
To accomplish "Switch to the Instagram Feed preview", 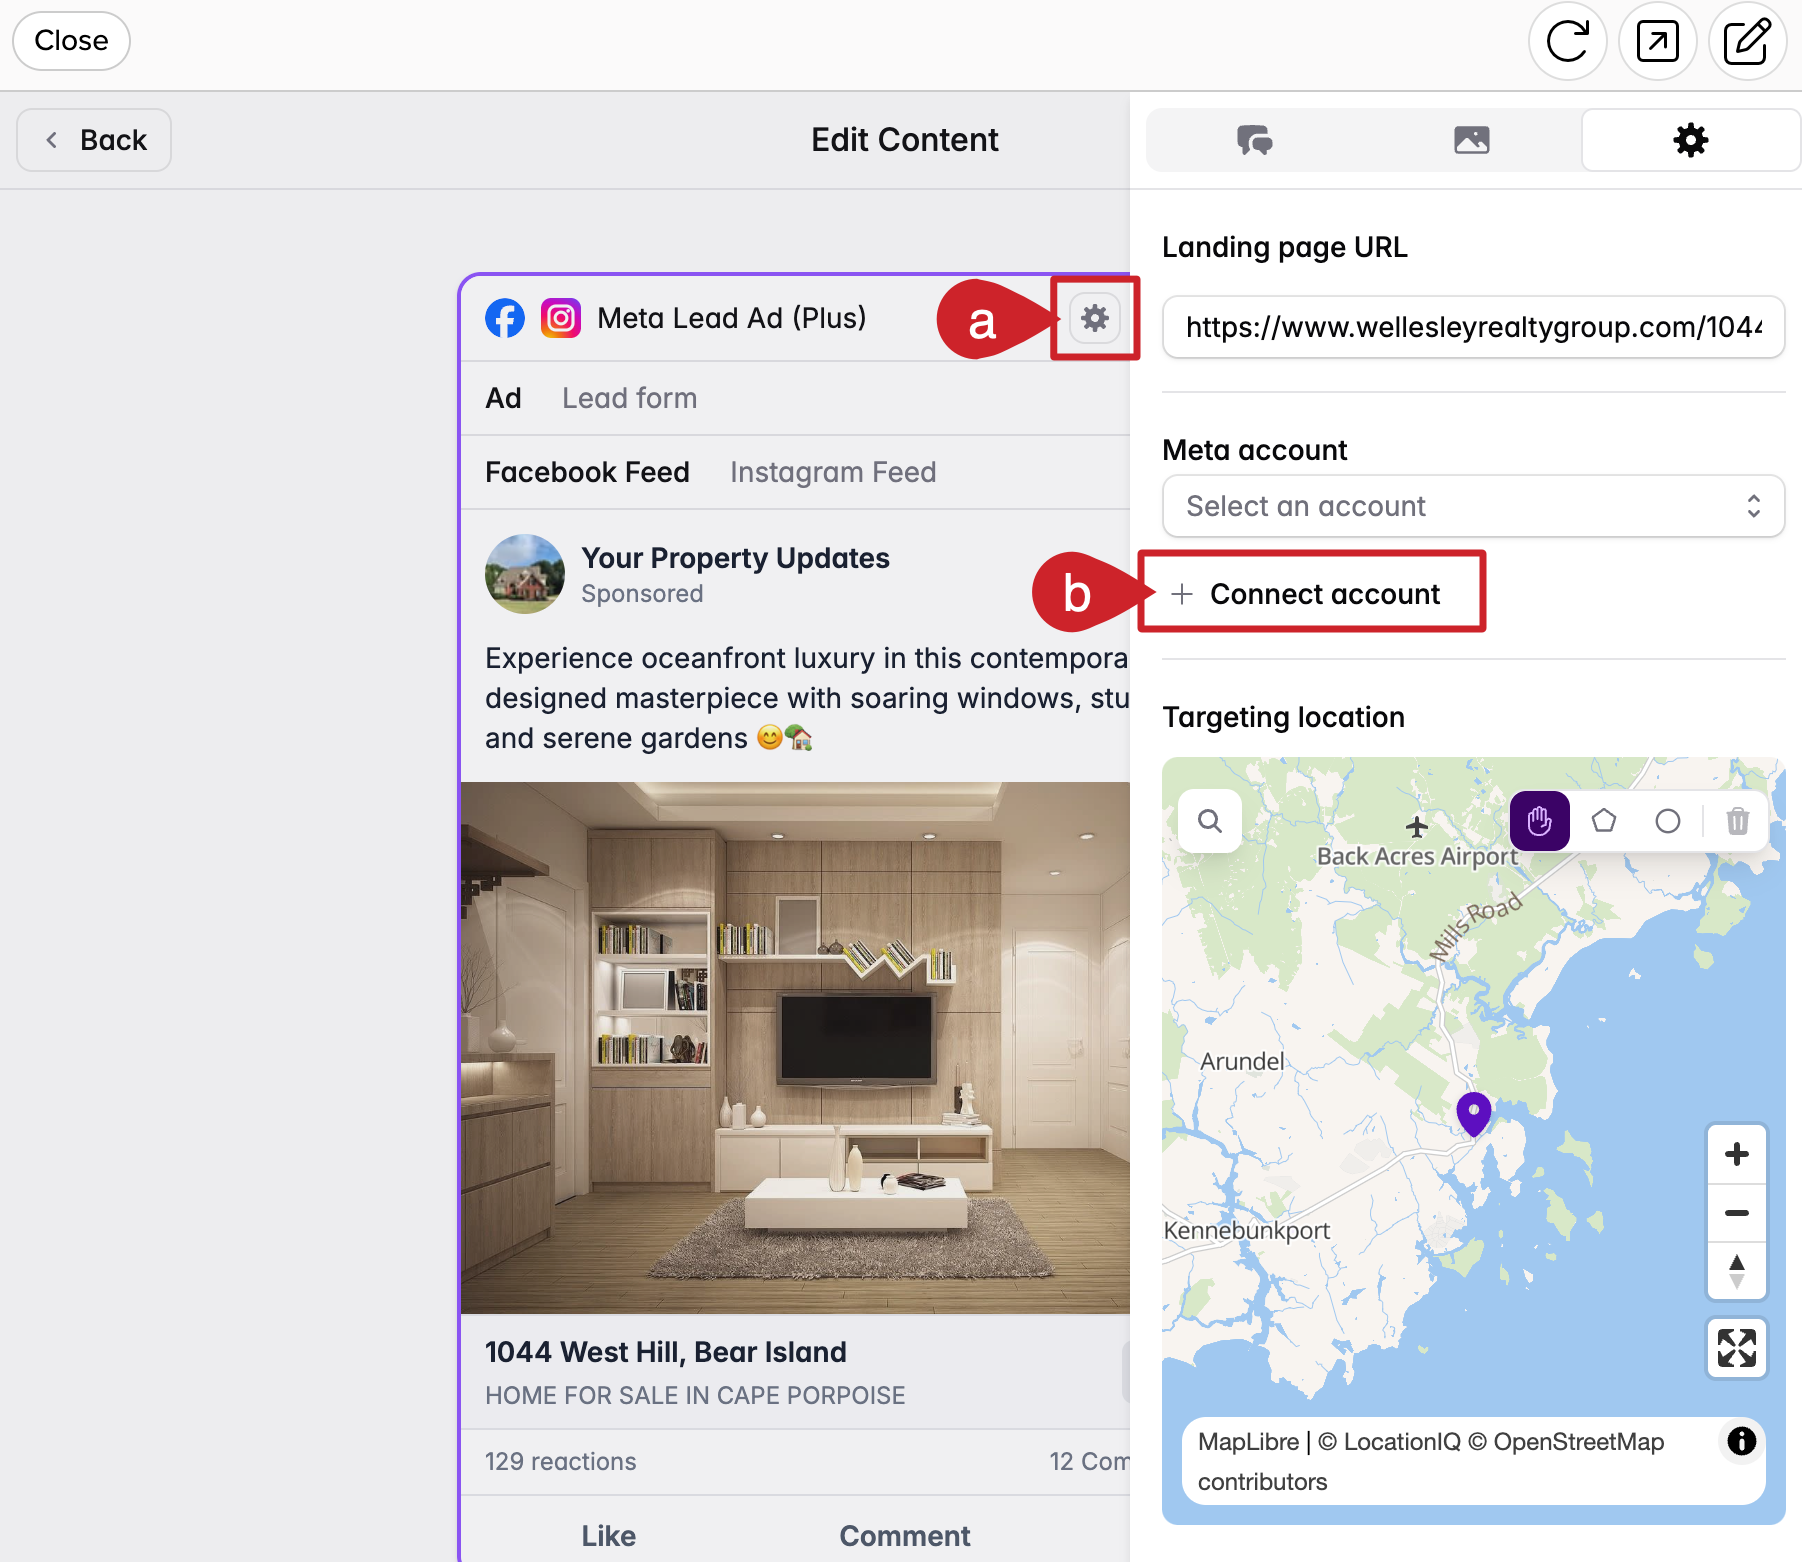I will tap(833, 472).
